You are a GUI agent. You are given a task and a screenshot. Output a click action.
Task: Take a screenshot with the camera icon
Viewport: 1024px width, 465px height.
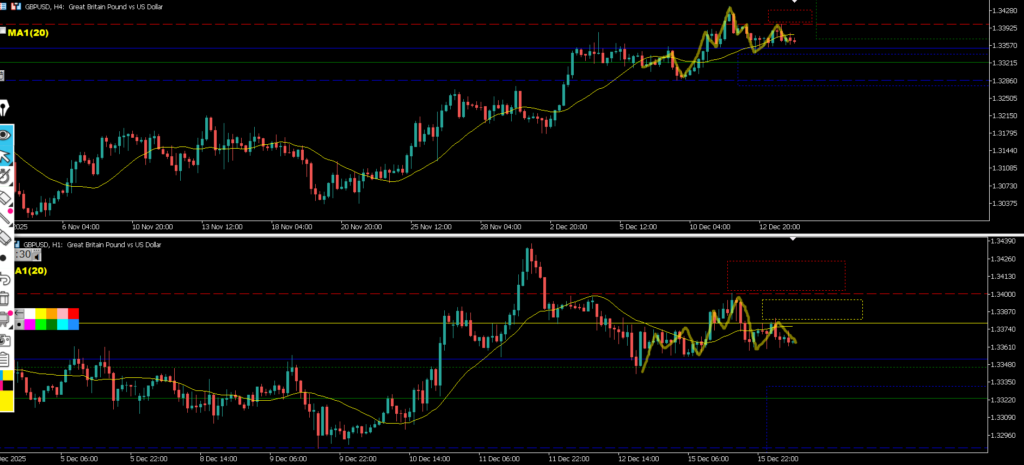(5, 340)
